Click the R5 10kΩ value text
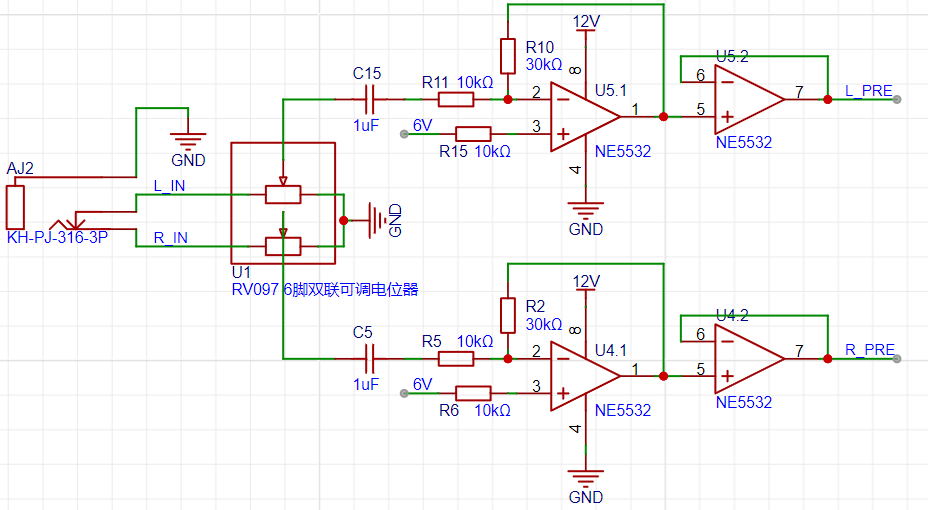 click(x=475, y=341)
